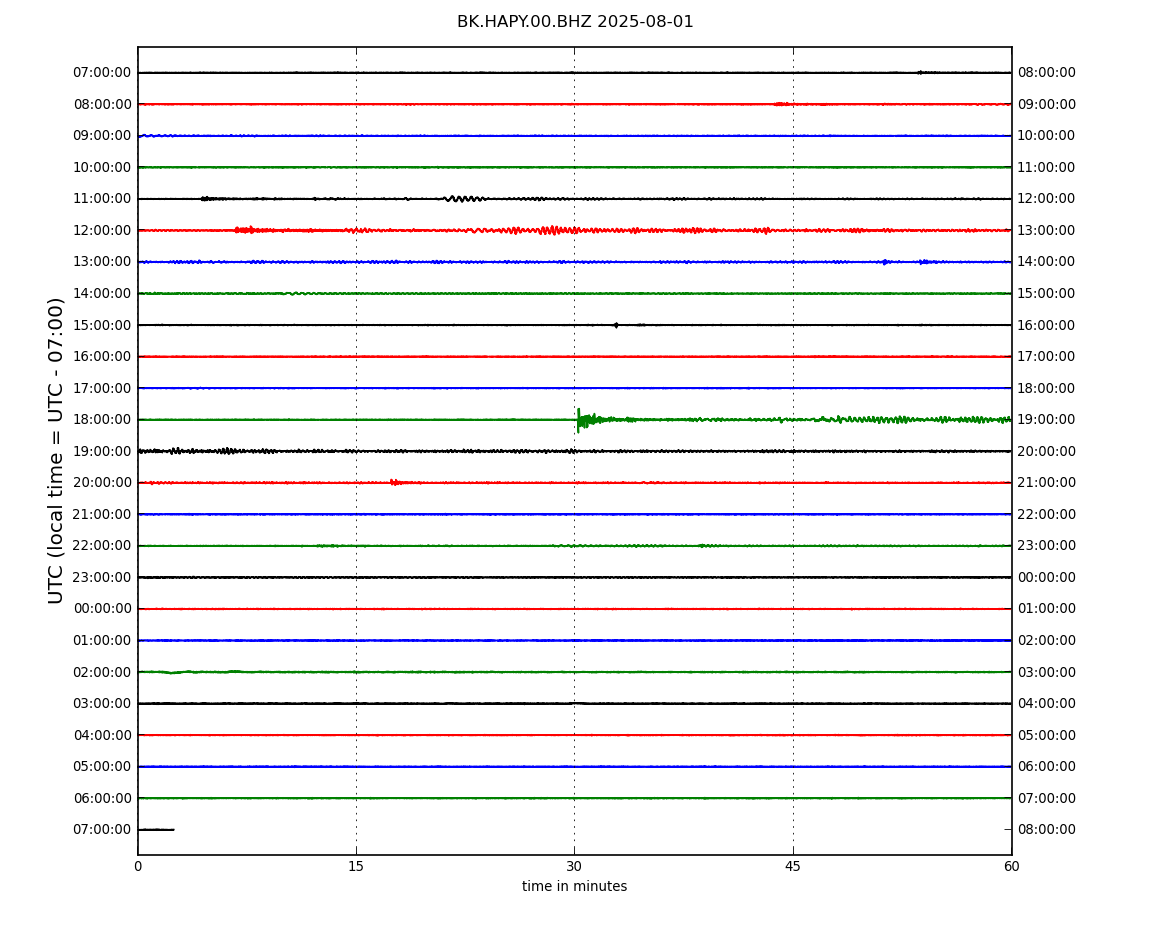Click right-axis label 07:00:00
The height and width of the screenshot is (950, 1150).
tap(1047, 798)
